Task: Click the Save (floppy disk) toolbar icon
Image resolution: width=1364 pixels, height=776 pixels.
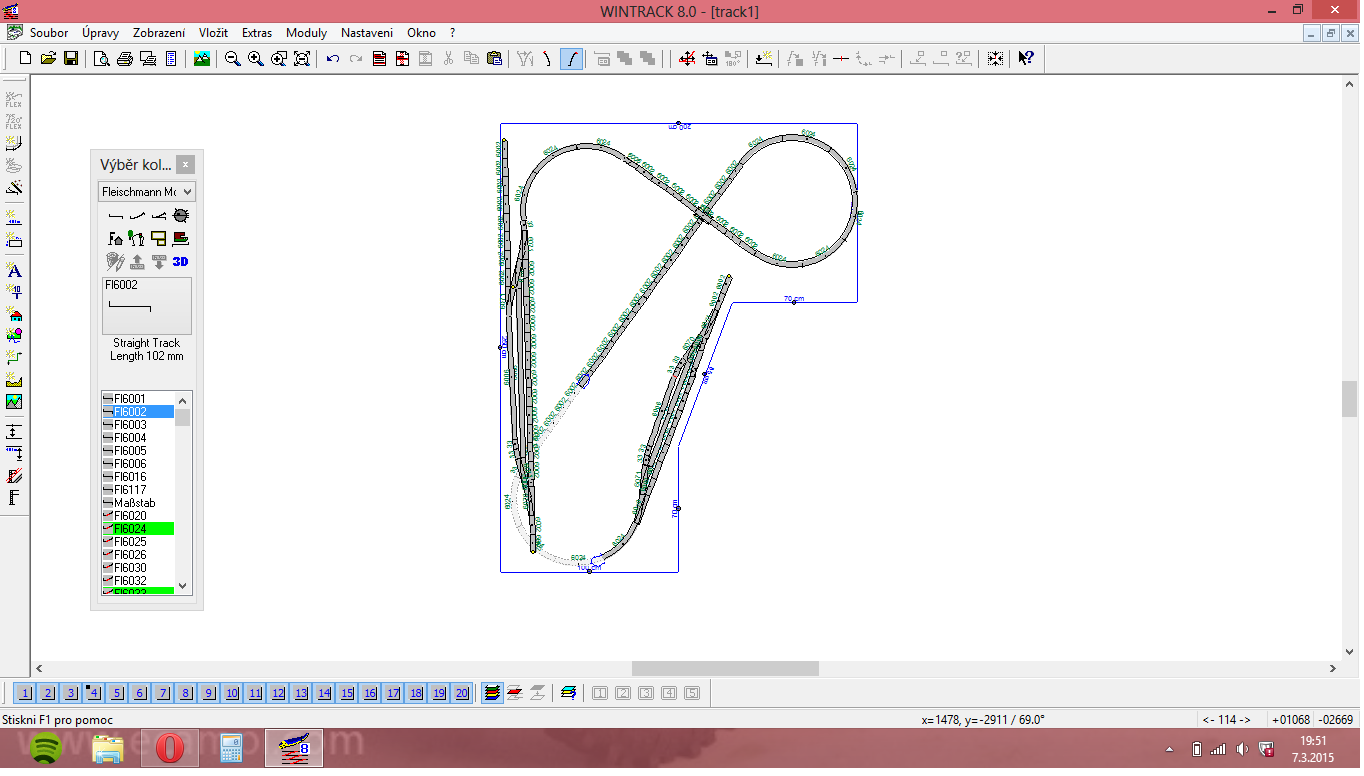Action: pos(71,59)
